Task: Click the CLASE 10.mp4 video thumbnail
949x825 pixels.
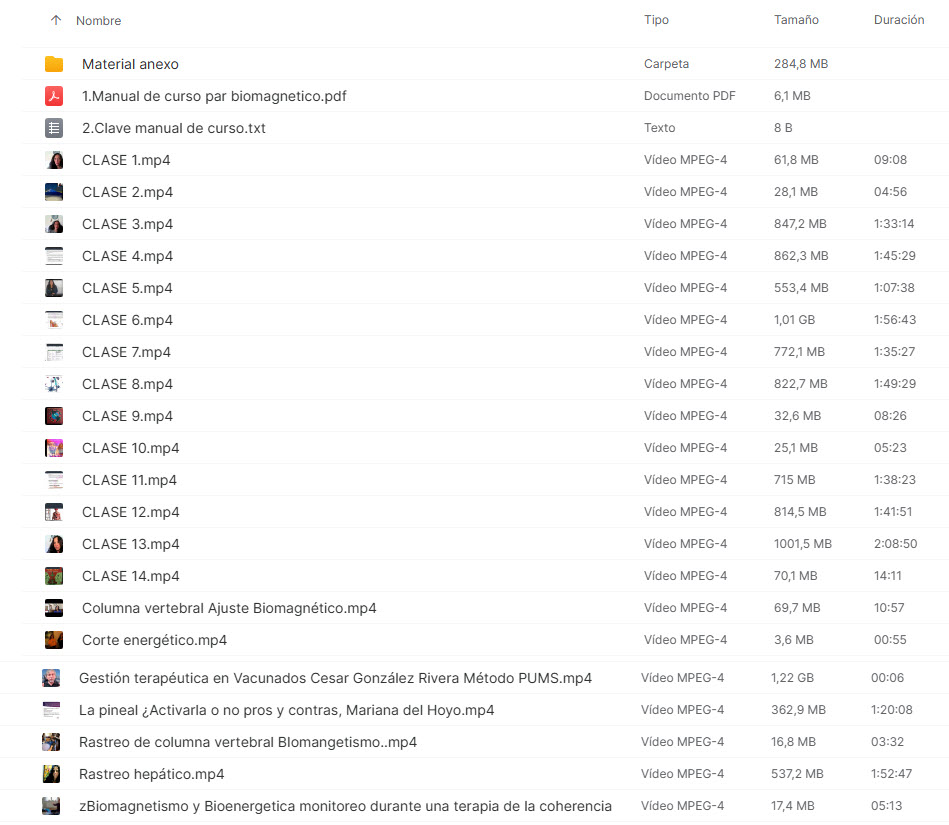Action: tap(54, 448)
